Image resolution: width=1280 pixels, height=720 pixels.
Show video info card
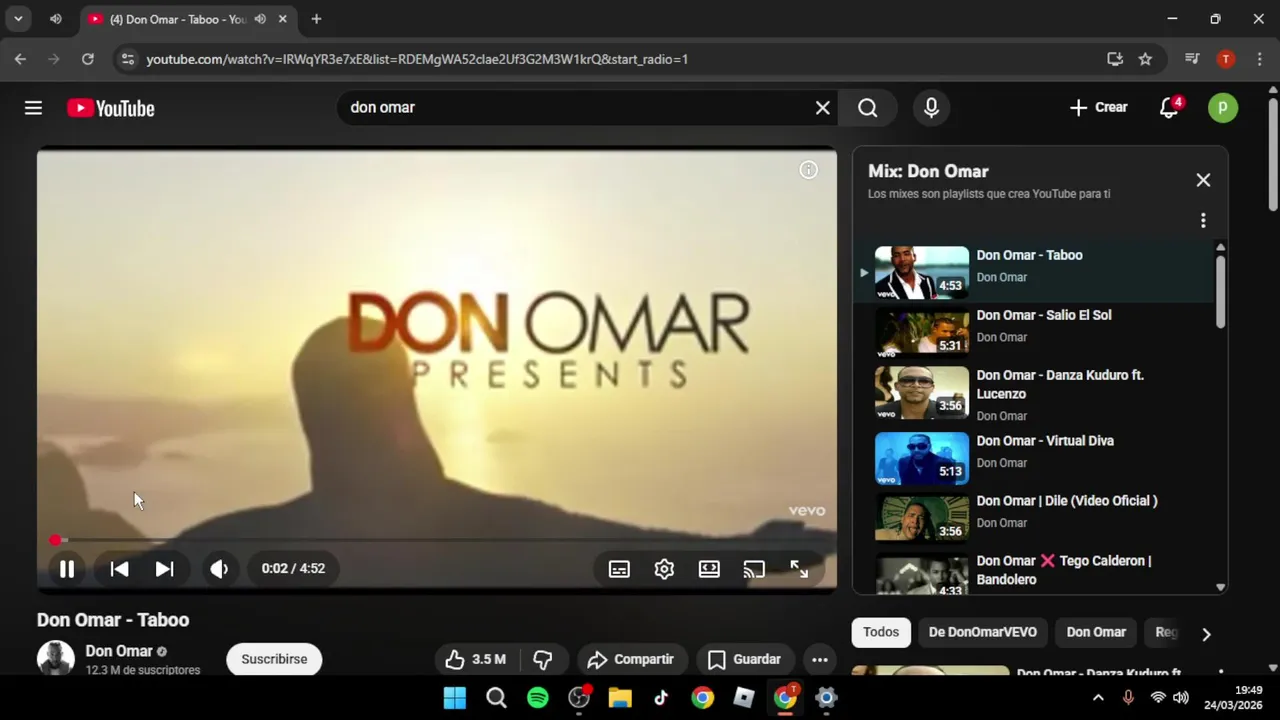click(808, 170)
